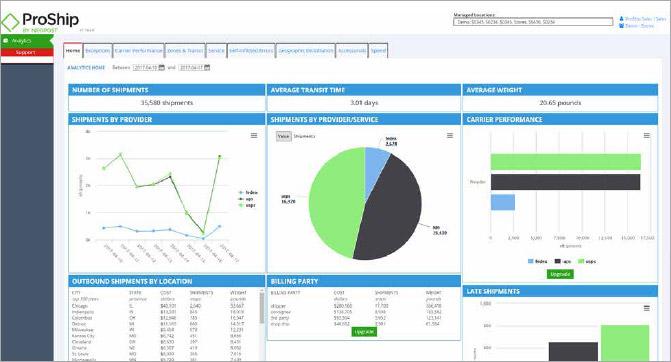Open Carrier Performance chart menu icon
The image size is (671, 362).
click(x=647, y=135)
